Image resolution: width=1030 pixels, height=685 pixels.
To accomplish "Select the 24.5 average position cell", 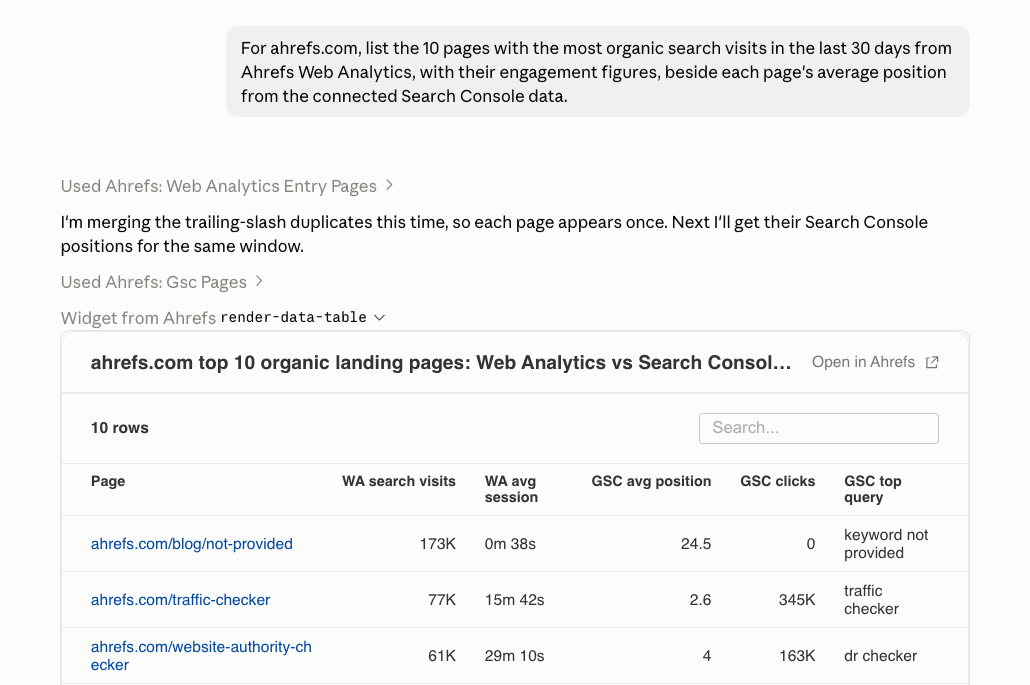I will click(x=696, y=544).
